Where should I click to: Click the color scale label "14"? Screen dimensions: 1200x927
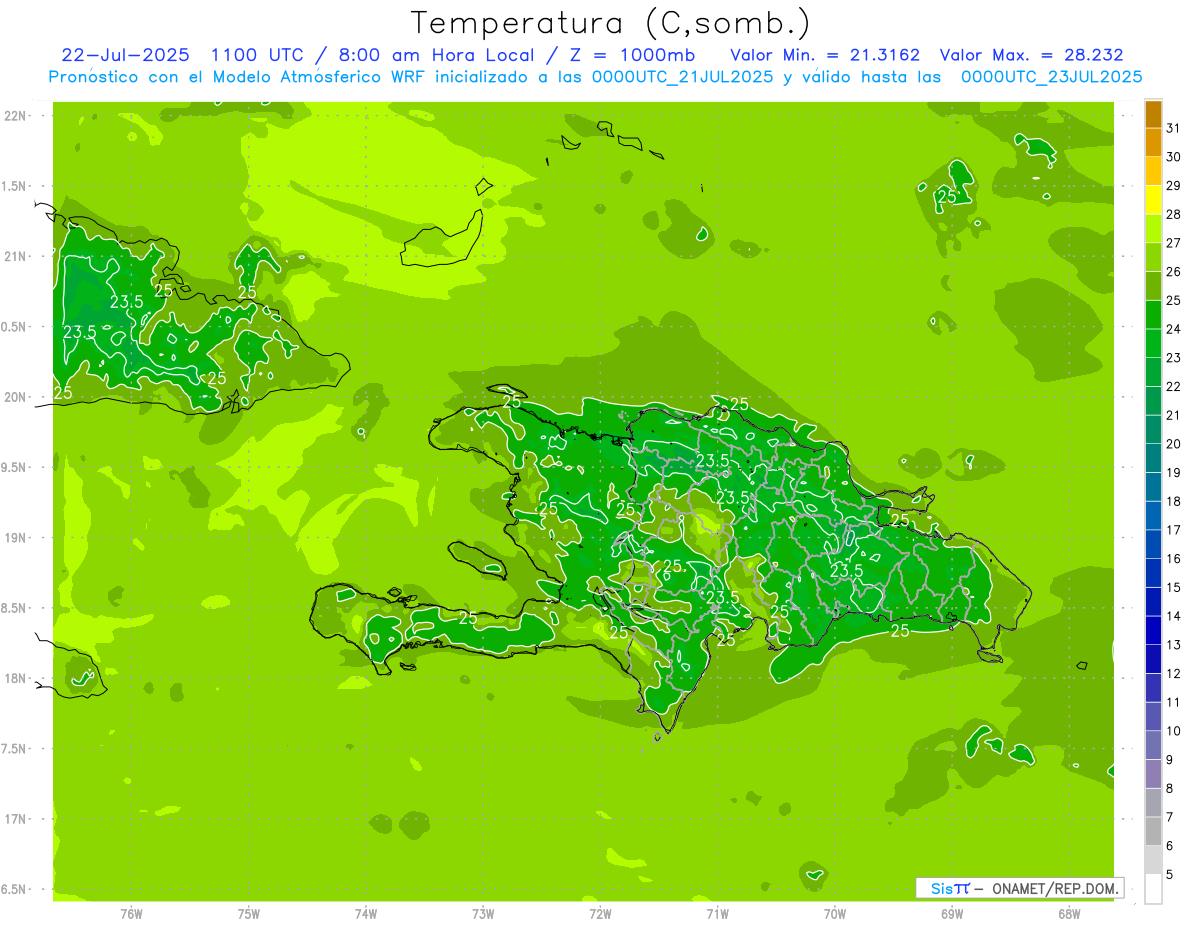point(1173,616)
